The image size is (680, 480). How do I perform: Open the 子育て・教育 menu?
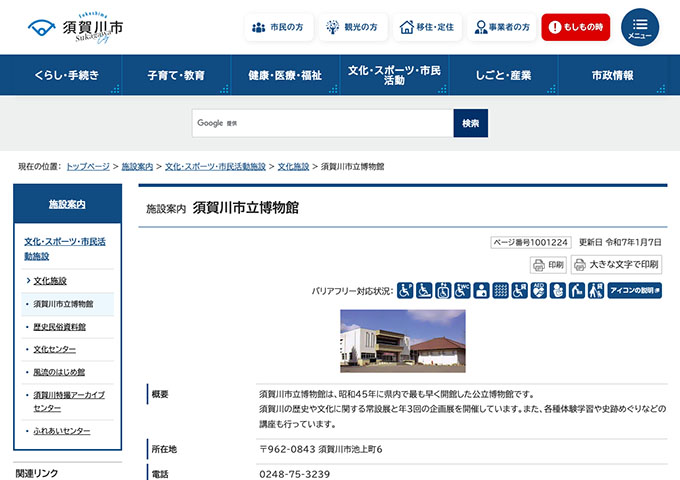[x=176, y=75]
